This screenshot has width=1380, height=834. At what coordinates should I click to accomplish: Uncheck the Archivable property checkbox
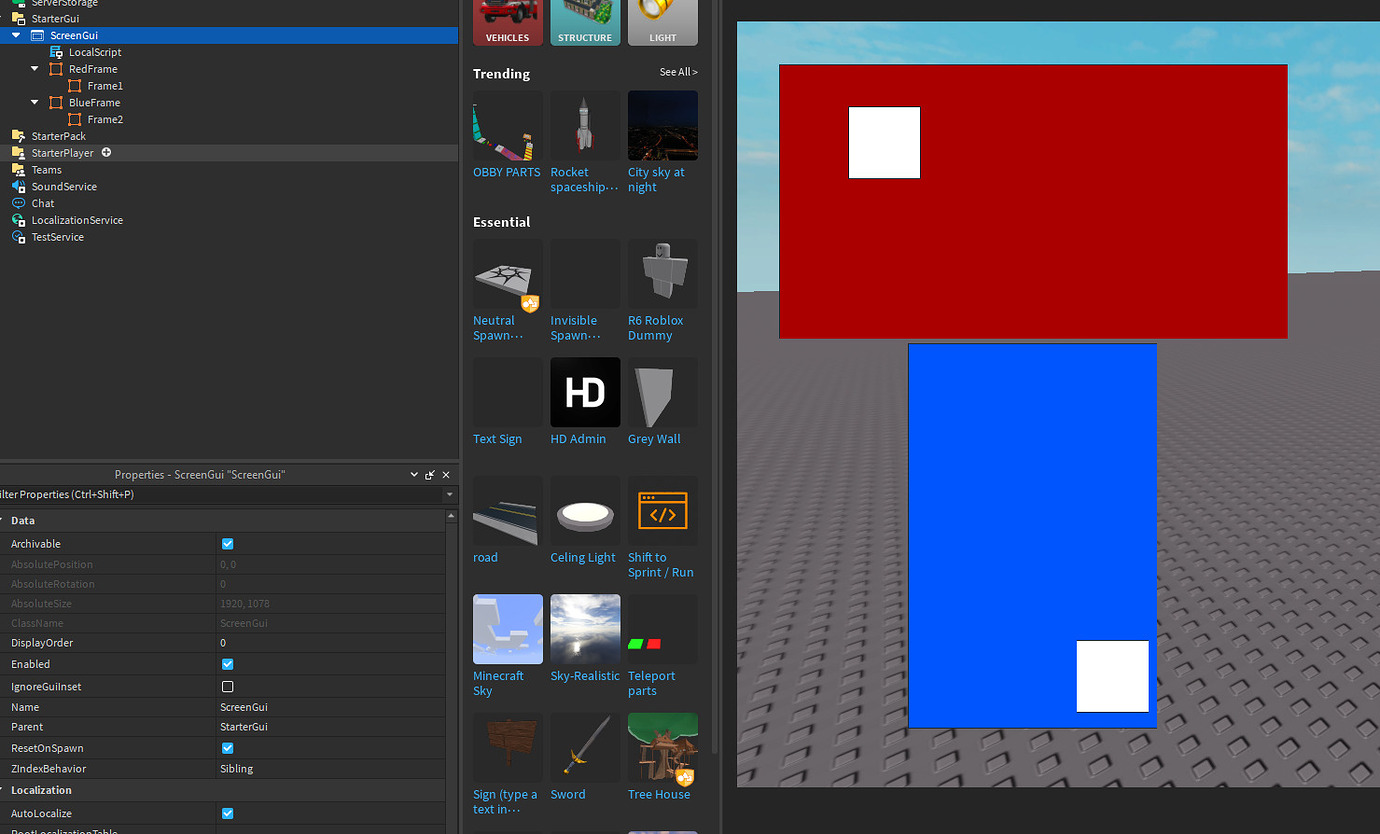(x=227, y=543)
